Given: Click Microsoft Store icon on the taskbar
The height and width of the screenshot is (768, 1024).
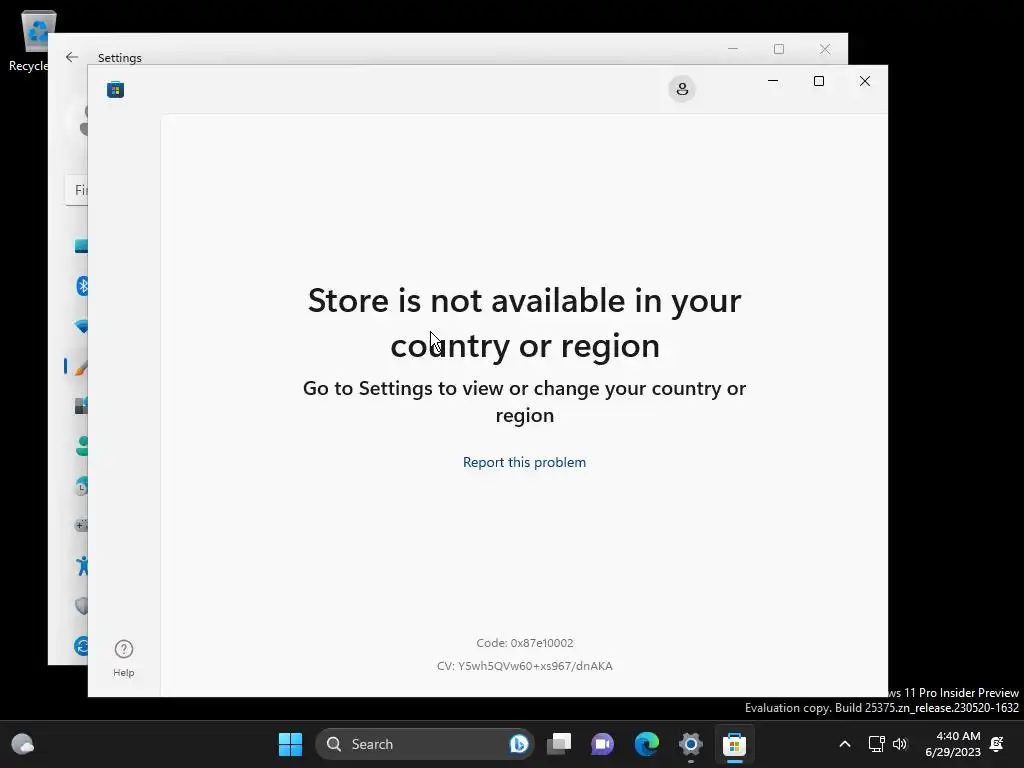Looking at the screenshot, I should pyautogui.click(x=734, y=744).
